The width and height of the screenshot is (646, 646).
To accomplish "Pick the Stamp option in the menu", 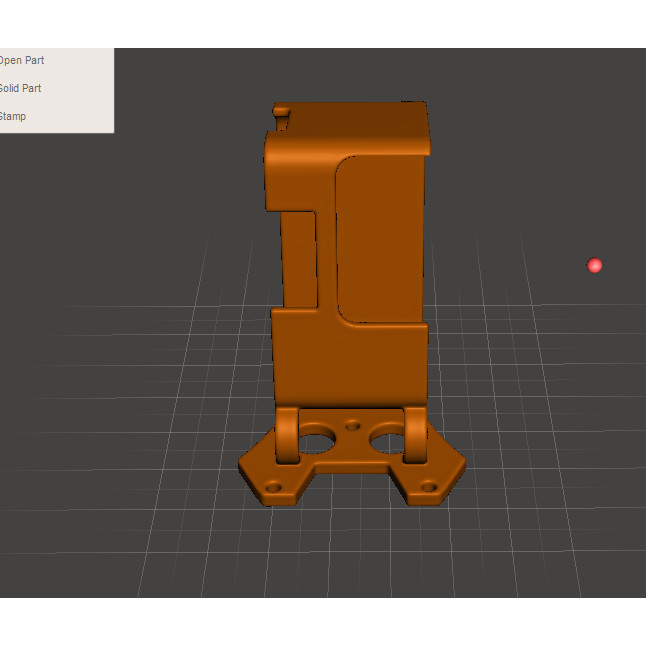I will pos(14,116).
